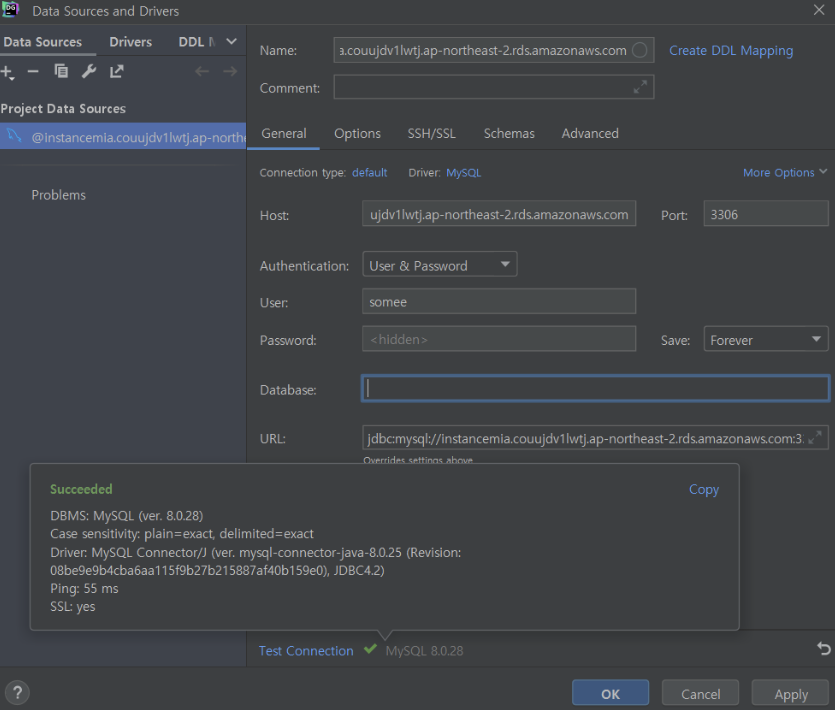Viewport: 835px width, 710px height.
Task: Click the hidden Password field
Action: pos(499,339)
